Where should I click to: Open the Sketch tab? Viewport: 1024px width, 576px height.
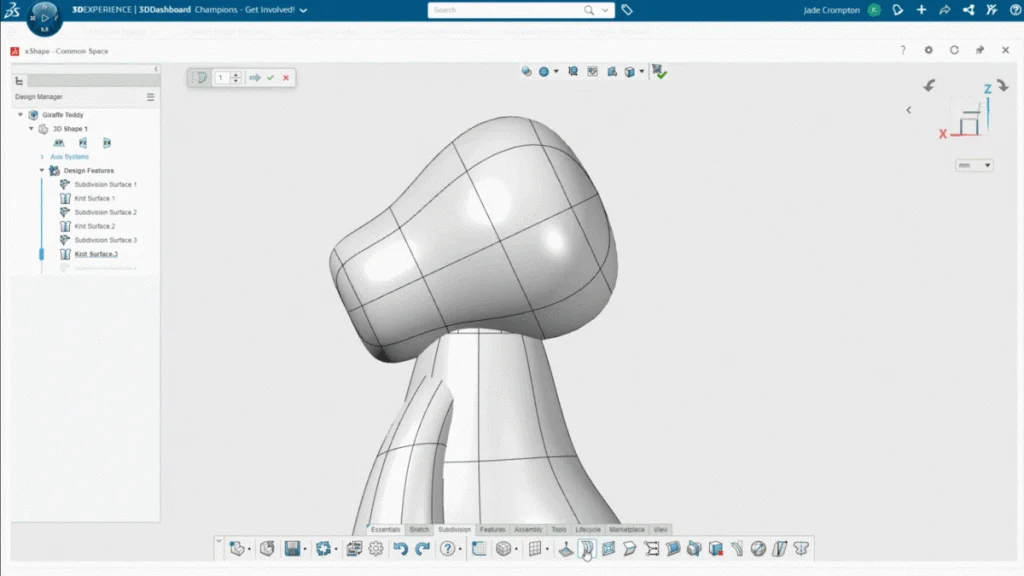pyautogui.click(x=419, y=530)
